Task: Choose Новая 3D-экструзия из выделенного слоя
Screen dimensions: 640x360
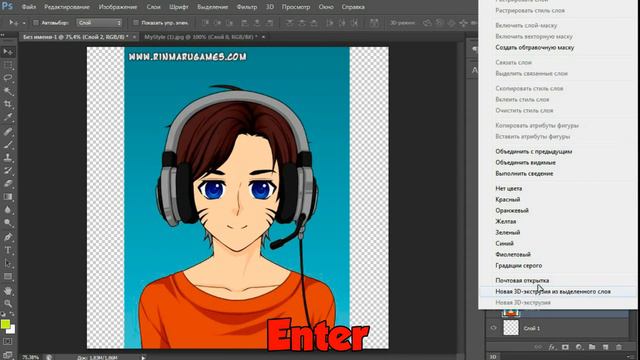Action: [x=553, y=291]
